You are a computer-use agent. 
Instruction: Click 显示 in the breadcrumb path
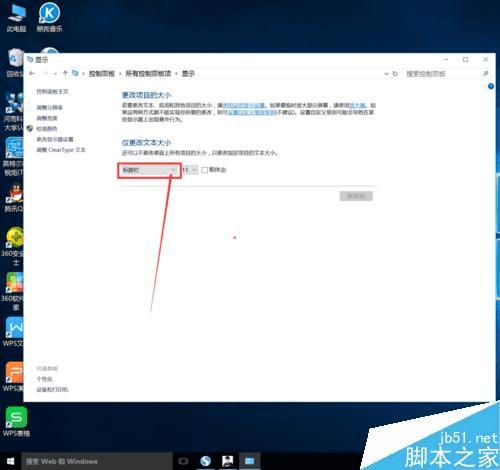tap(188, 74)
